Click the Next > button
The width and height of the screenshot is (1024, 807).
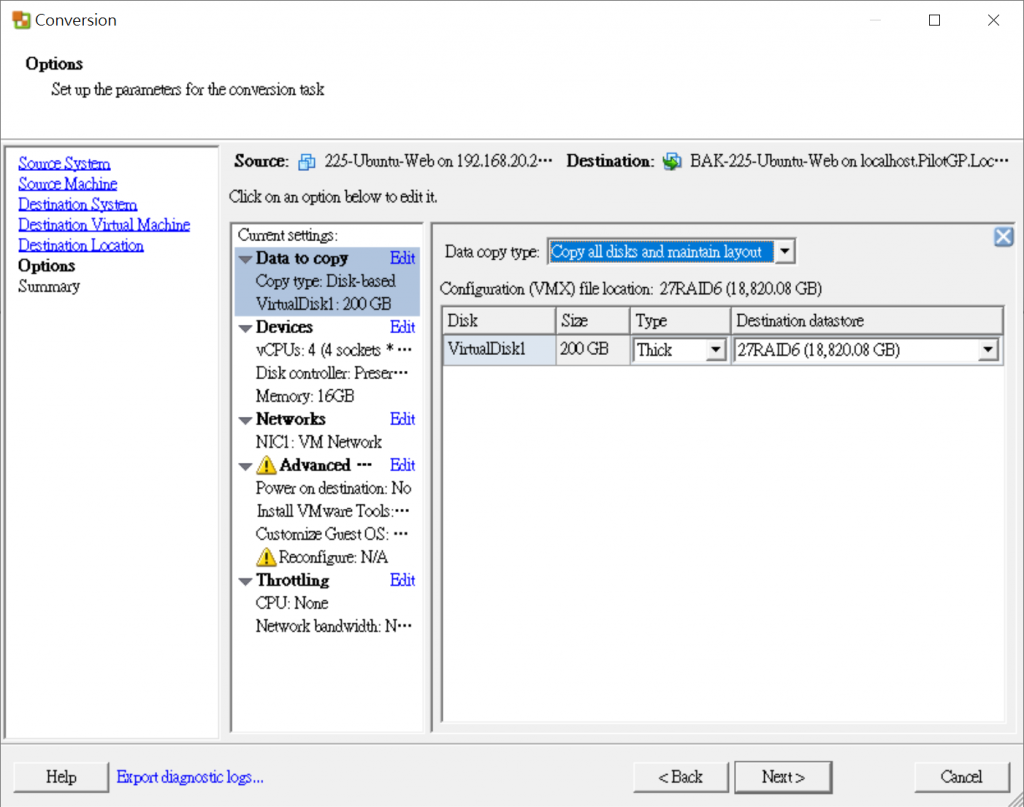click(x=783, y=777)
